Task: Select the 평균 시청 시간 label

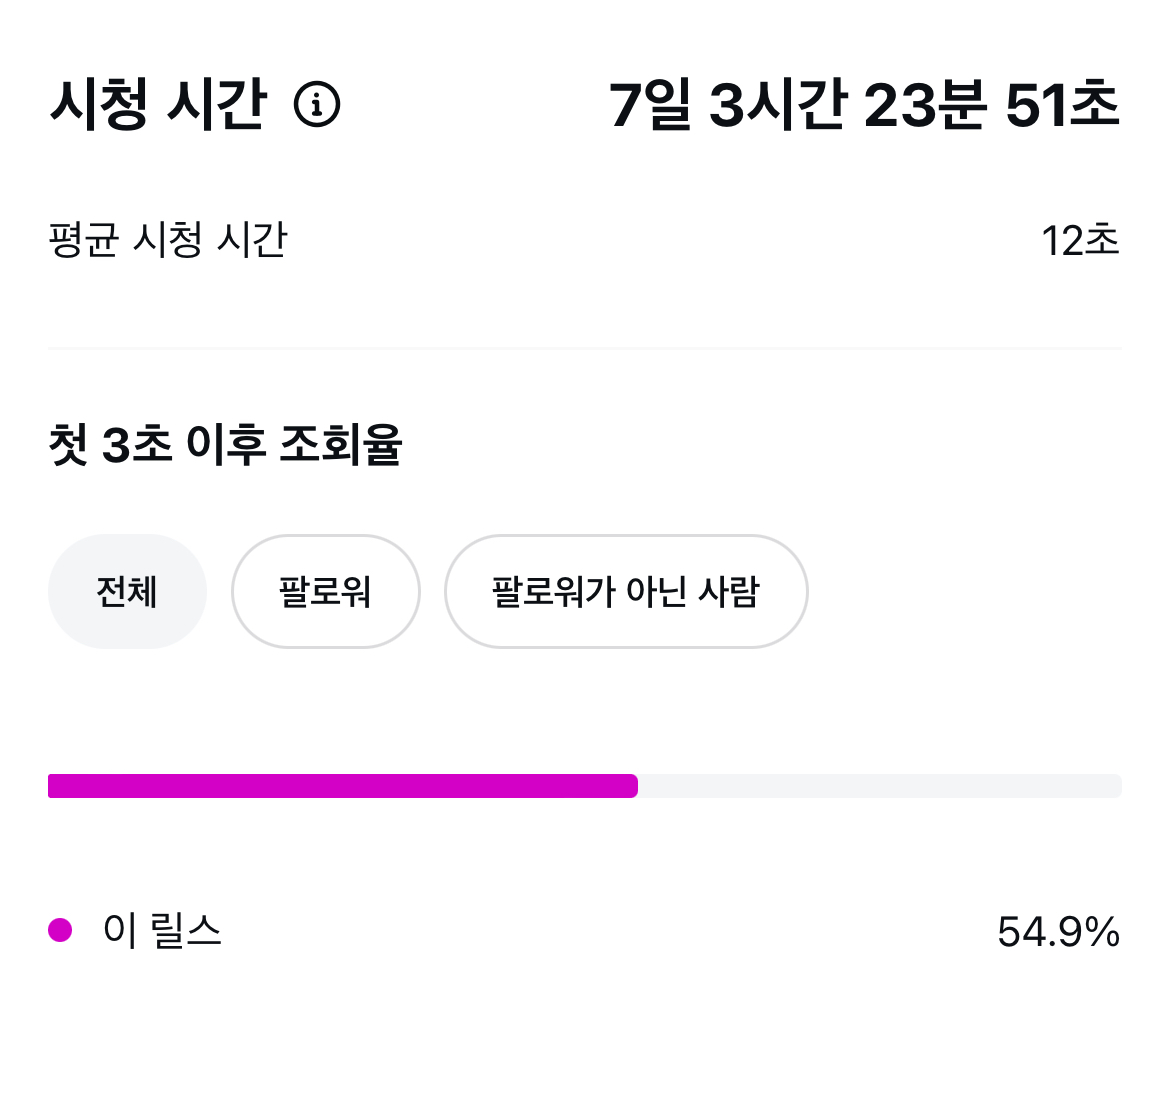Action: coord(168,240)
